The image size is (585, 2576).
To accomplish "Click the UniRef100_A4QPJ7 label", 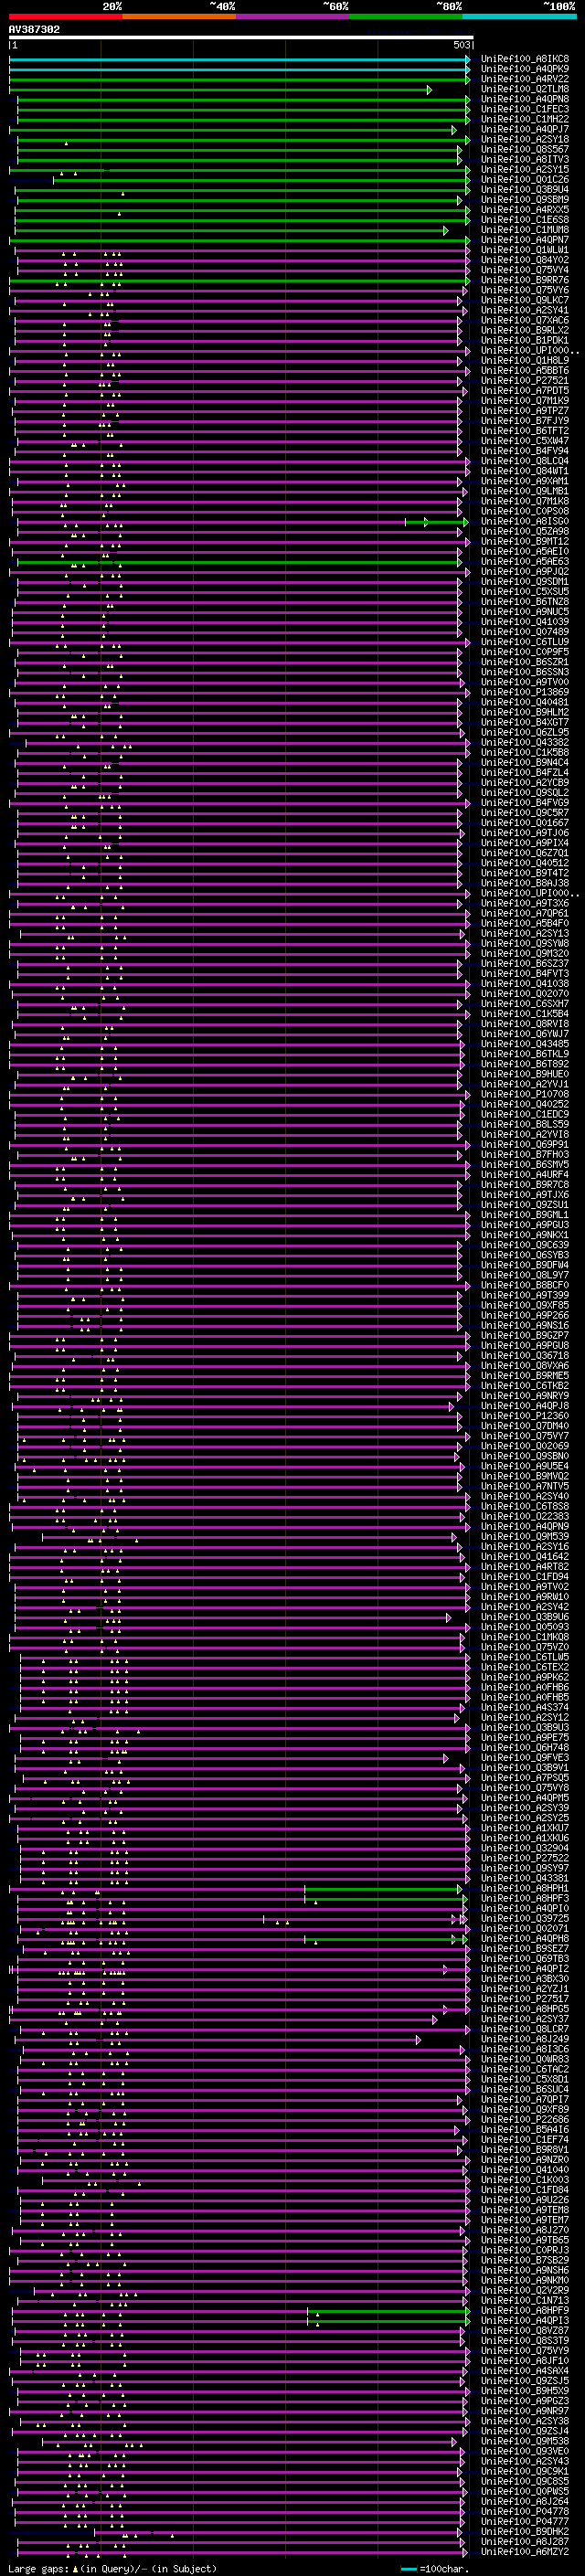I will coord(524,129).
